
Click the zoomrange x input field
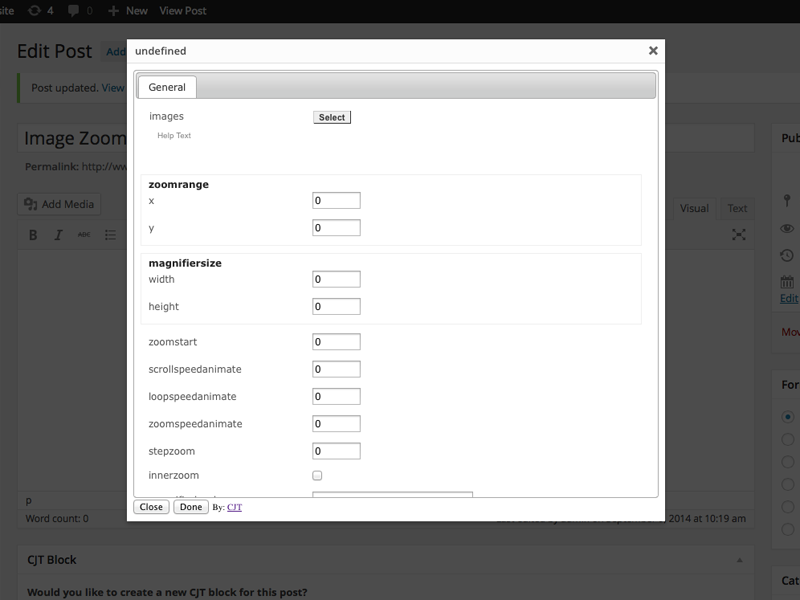336,201
